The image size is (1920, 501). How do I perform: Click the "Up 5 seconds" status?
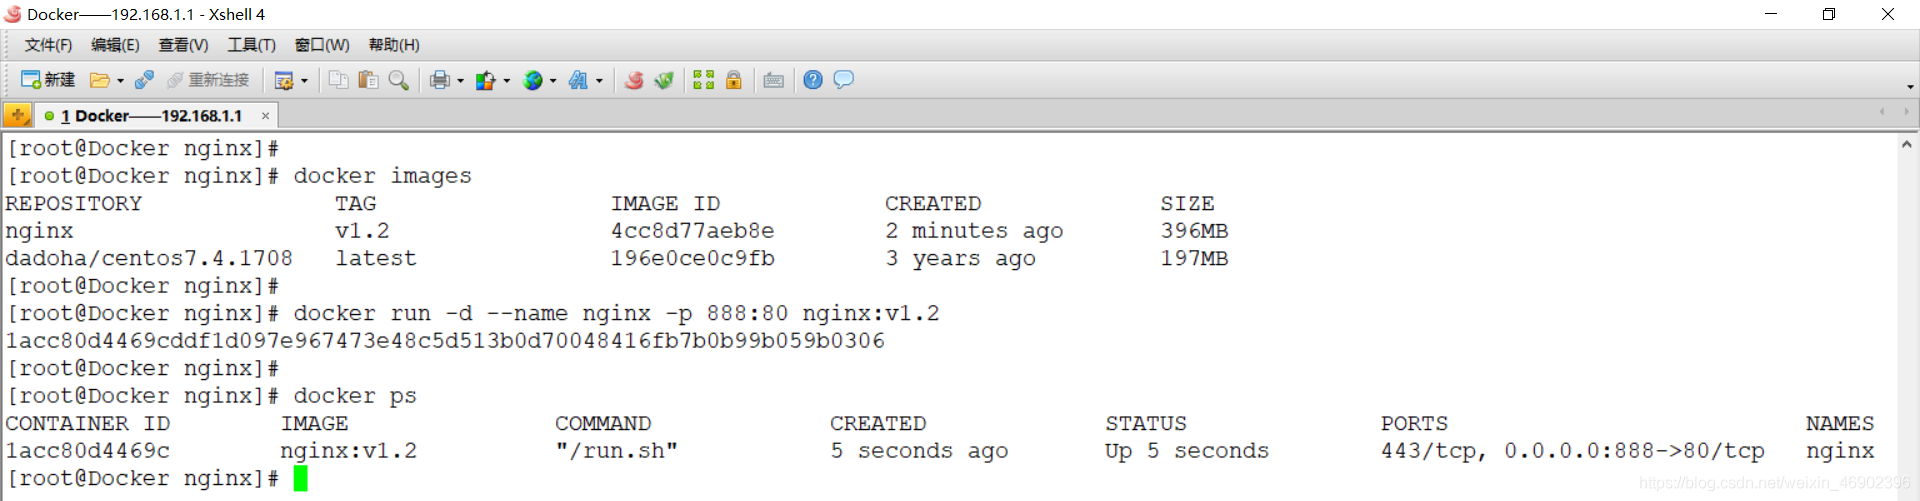click(1186, 451)
